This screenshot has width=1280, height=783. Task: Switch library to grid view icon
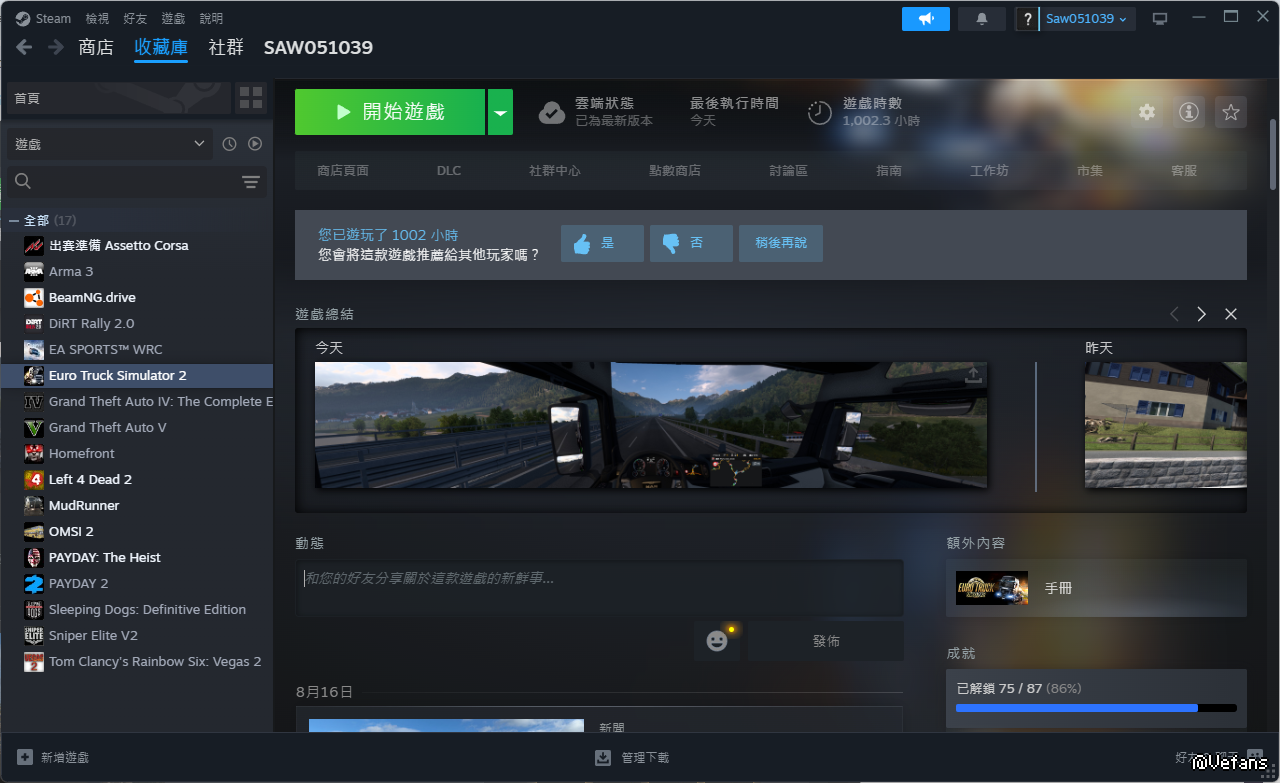(x=251, y=98)
